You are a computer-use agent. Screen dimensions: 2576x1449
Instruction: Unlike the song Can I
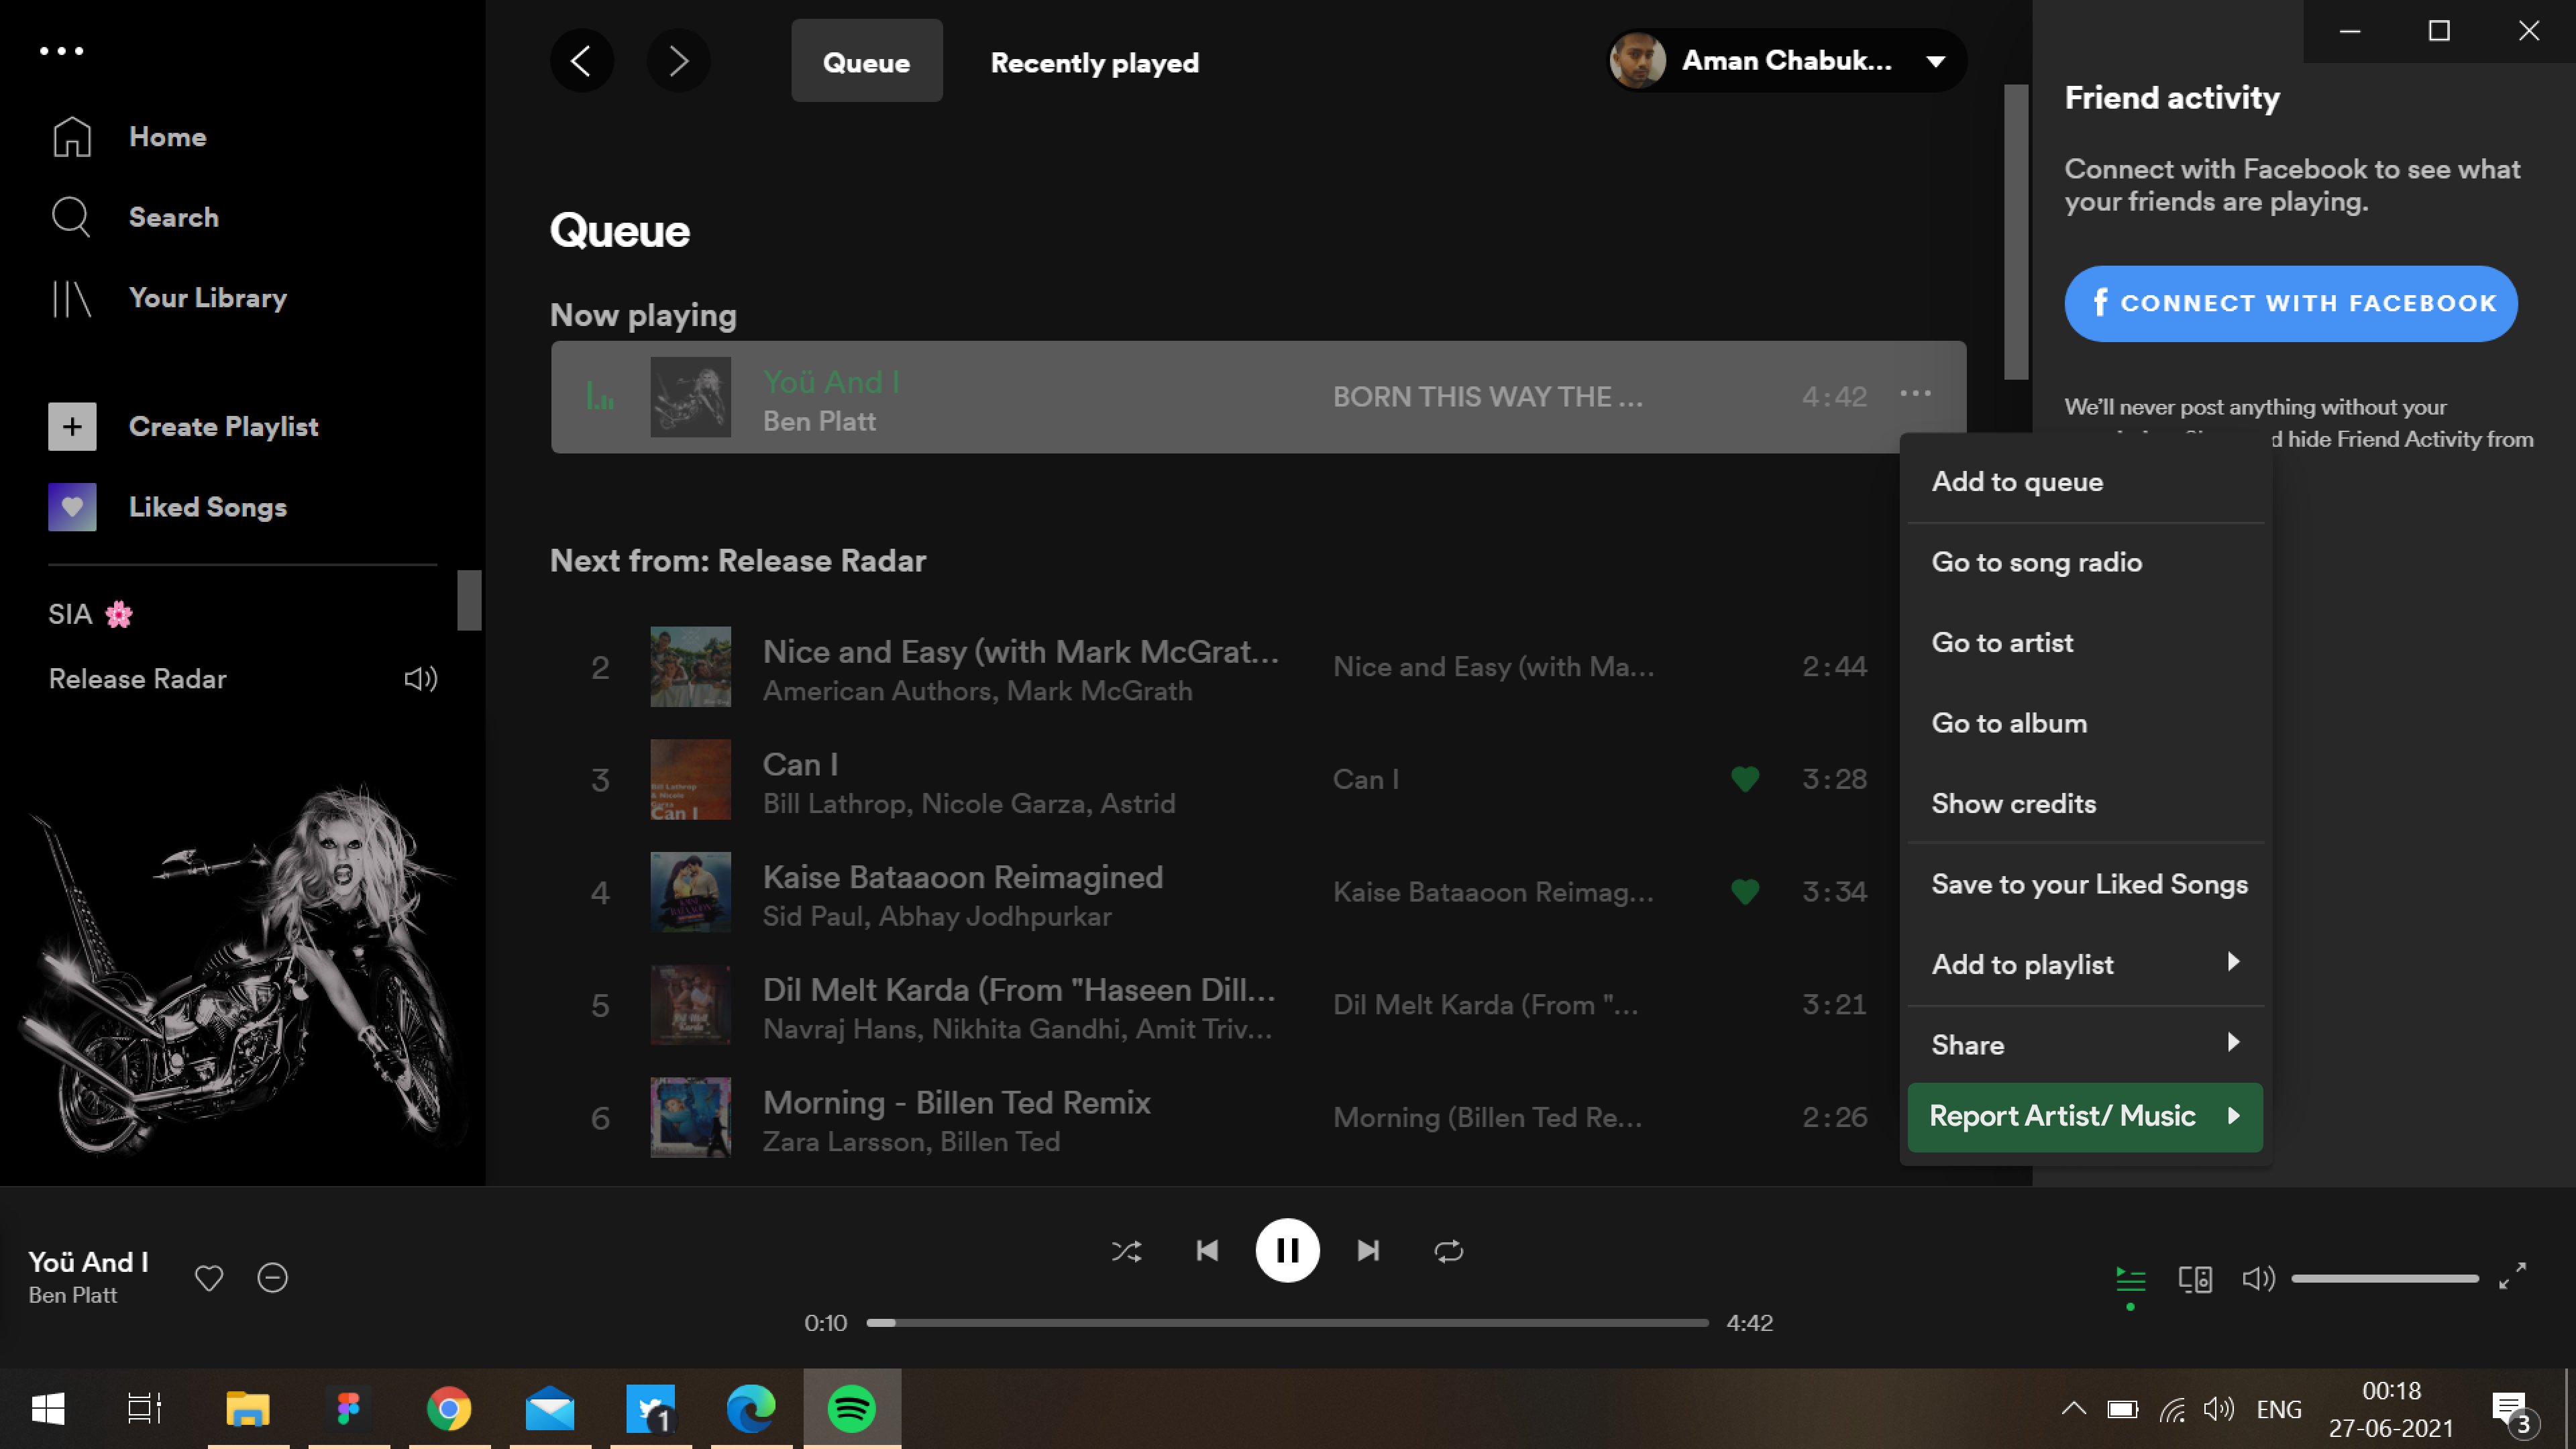(1745, 779)
